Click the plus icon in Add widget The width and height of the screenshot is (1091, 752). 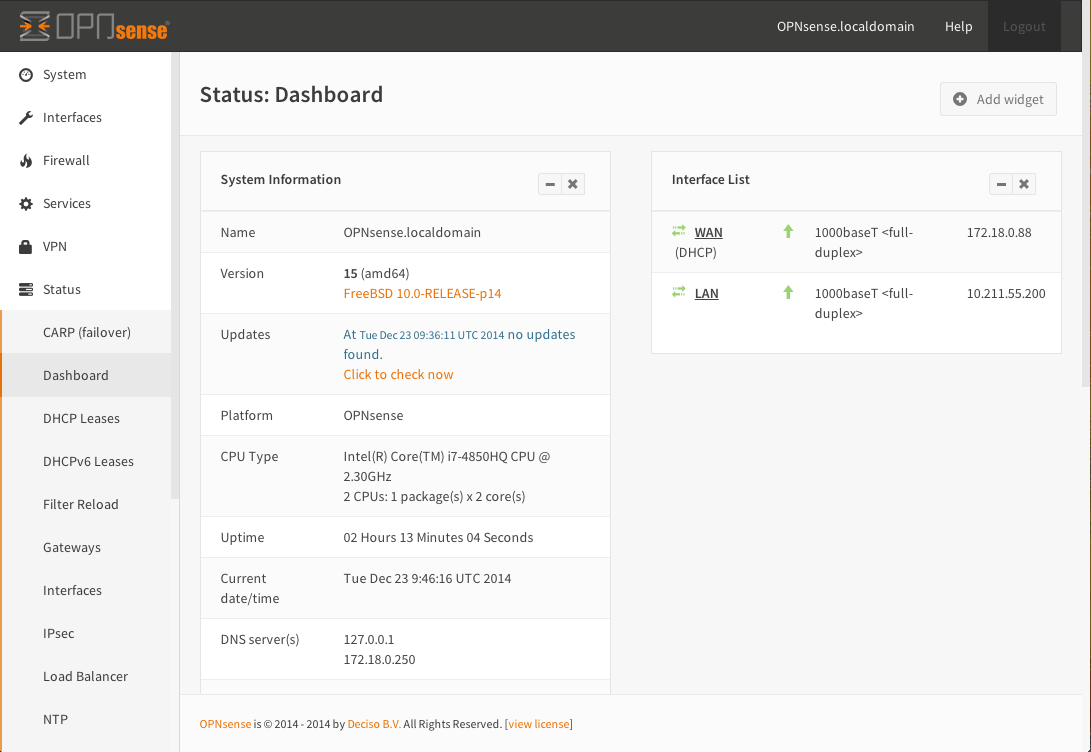959,99
